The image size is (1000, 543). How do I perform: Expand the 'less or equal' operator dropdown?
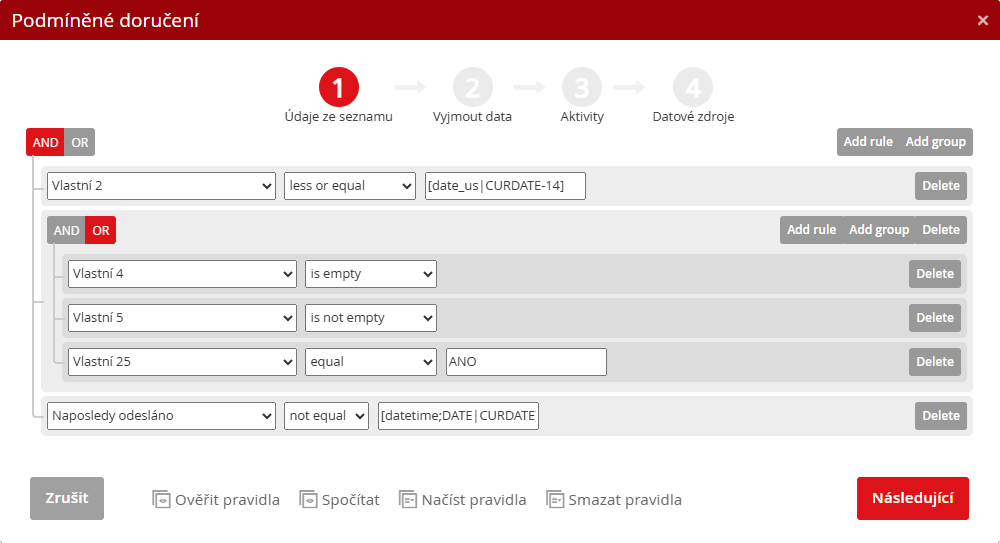click(350, 186)
